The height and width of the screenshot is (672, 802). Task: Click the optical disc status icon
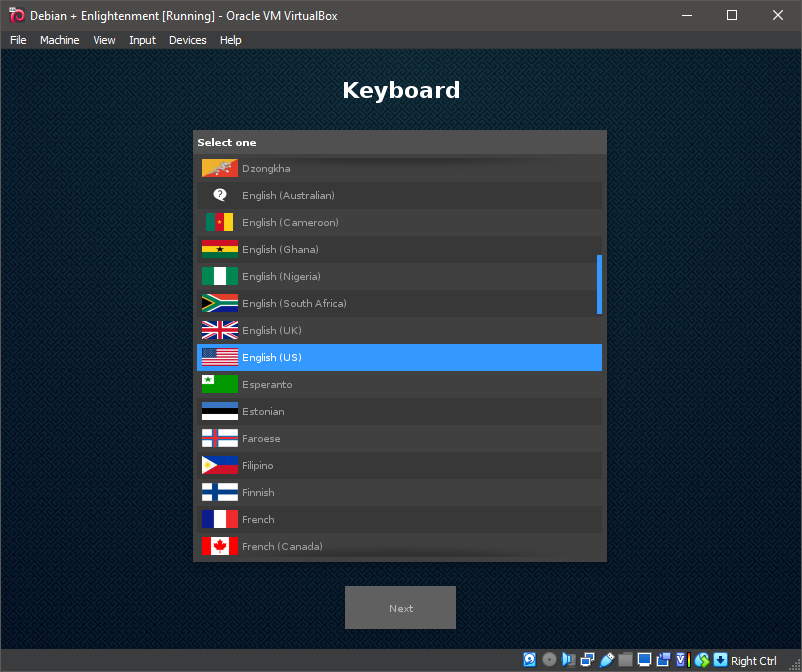[549, 660]
